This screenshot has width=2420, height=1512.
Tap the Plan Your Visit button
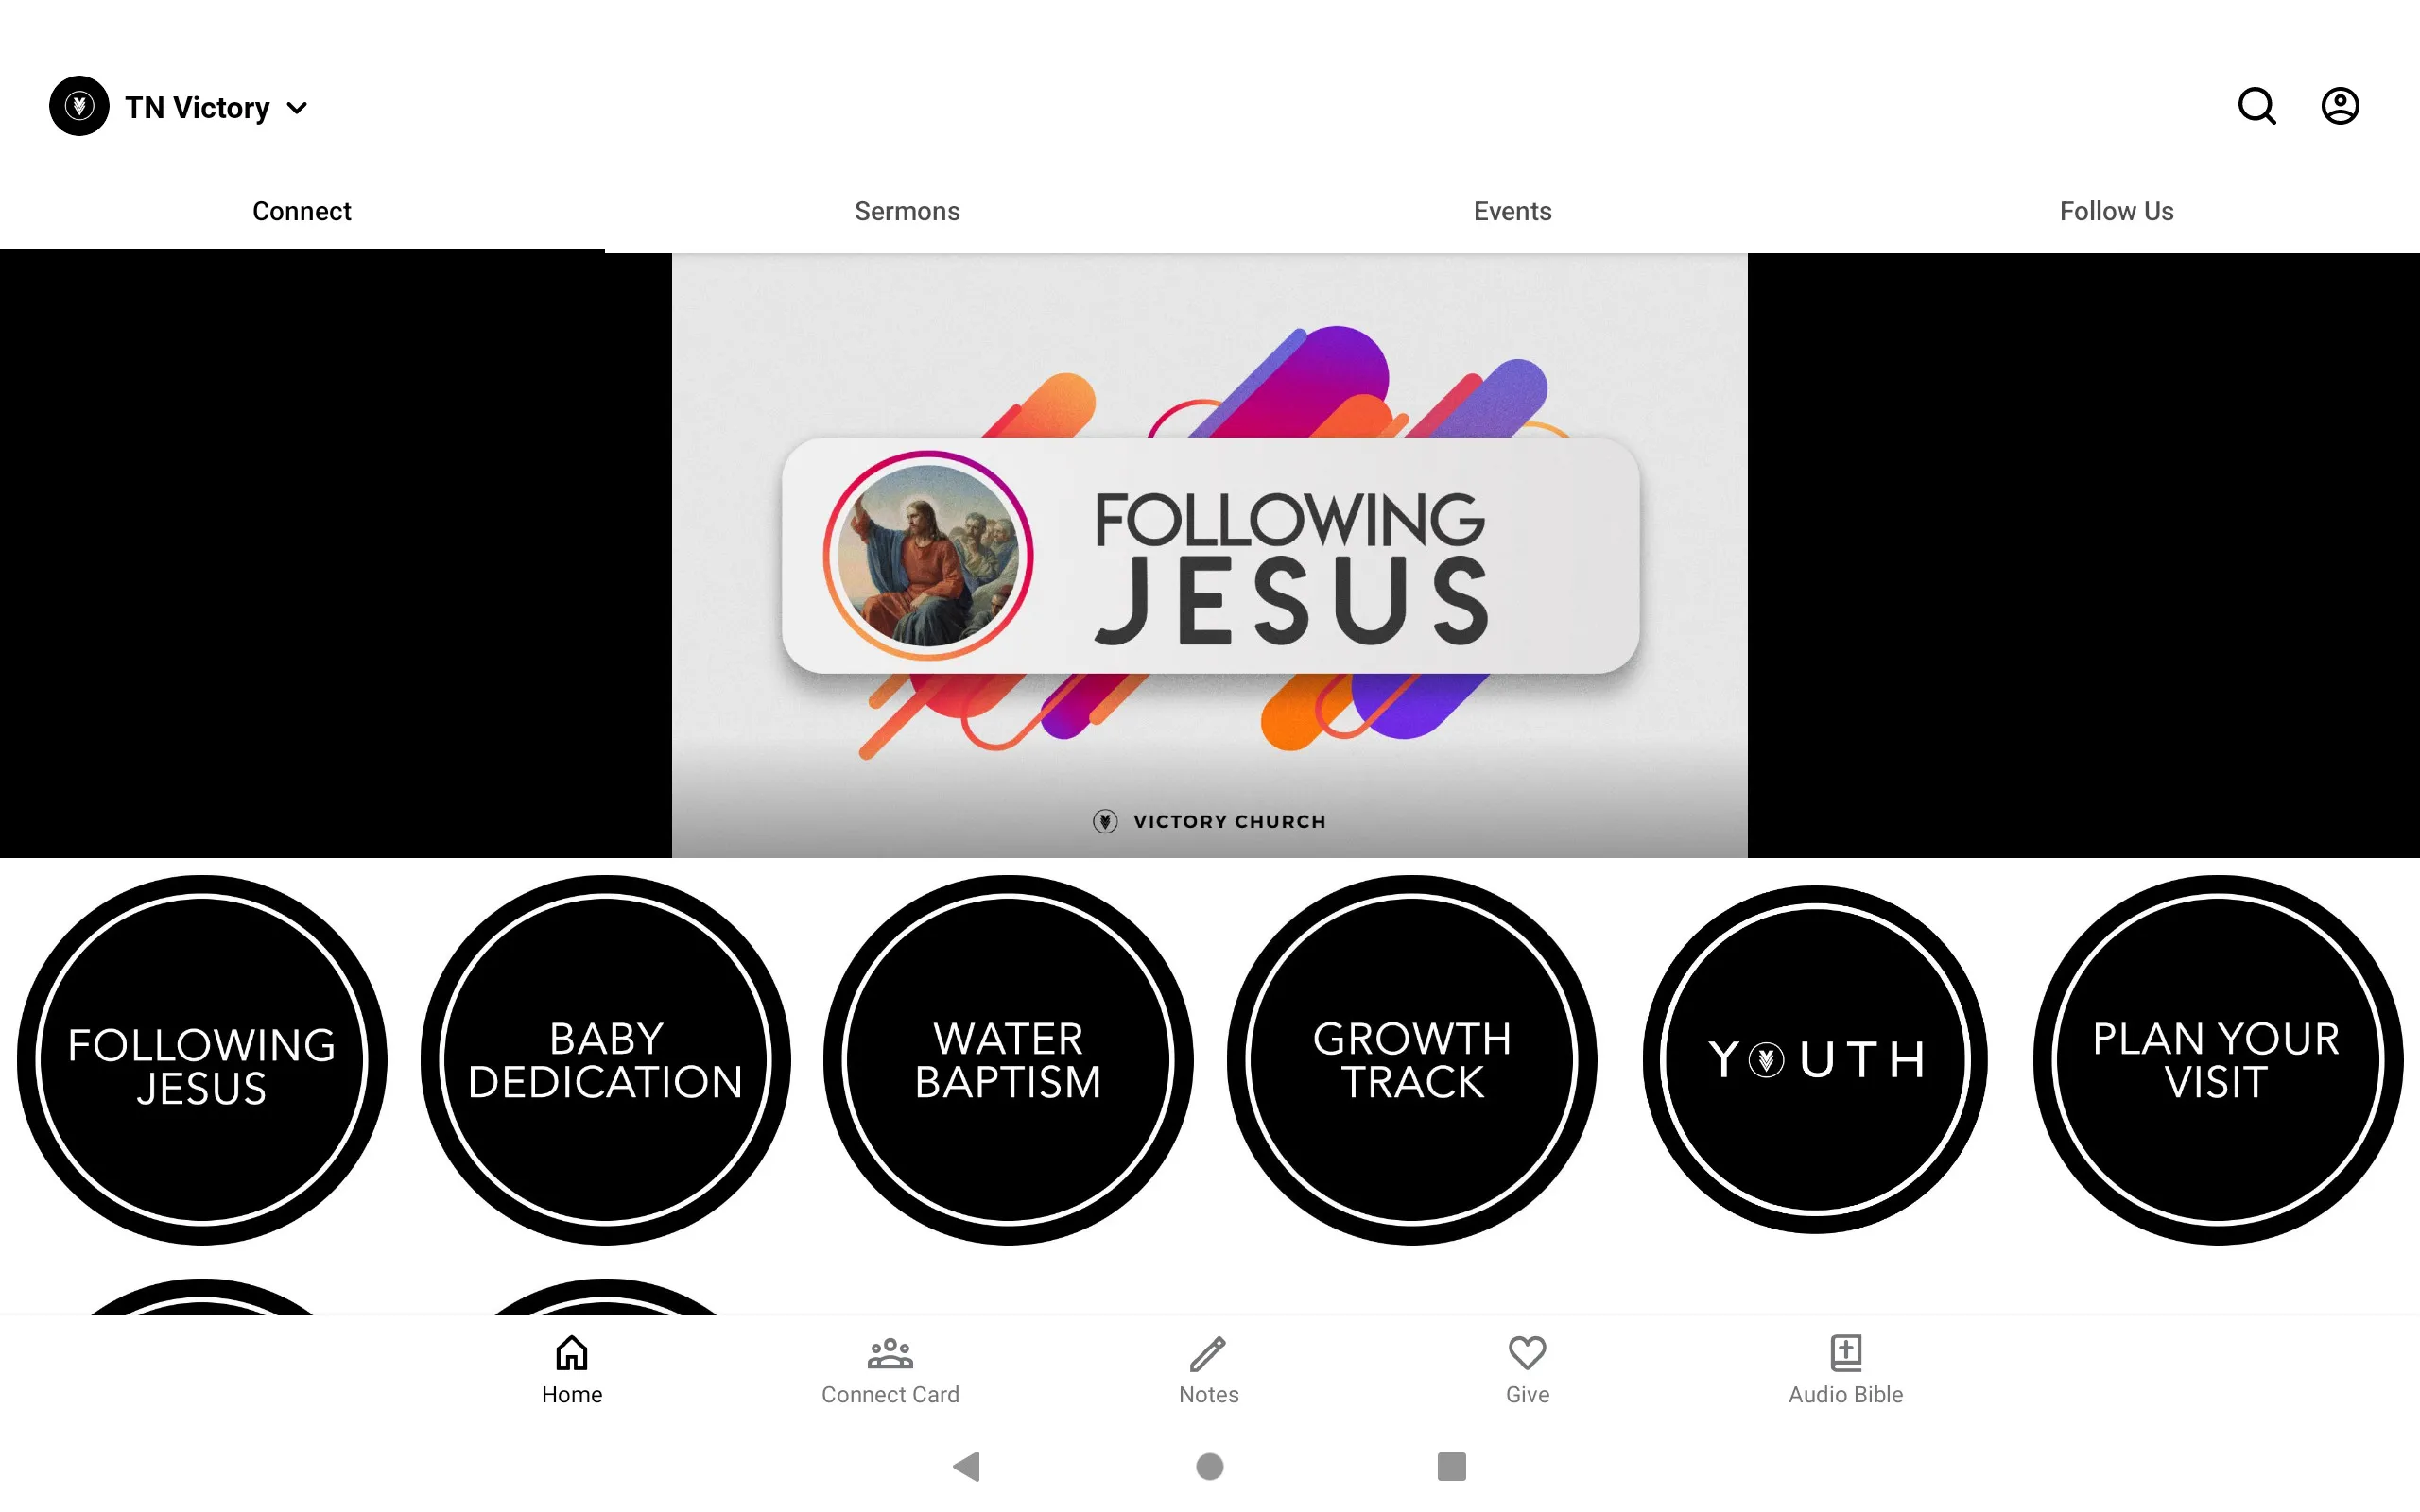click(x=2218, y=1059)
